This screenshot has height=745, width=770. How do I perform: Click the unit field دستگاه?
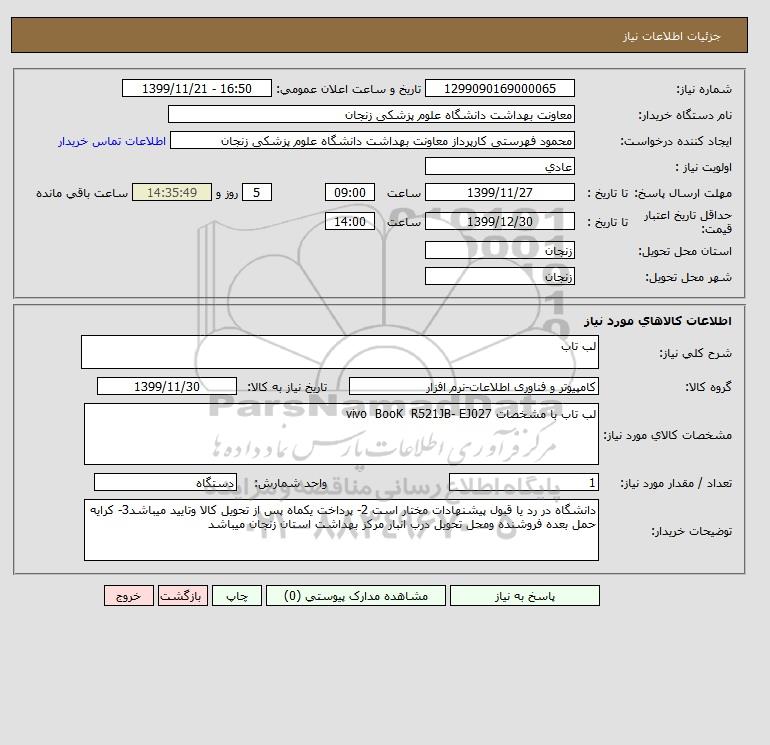point(165,482)
